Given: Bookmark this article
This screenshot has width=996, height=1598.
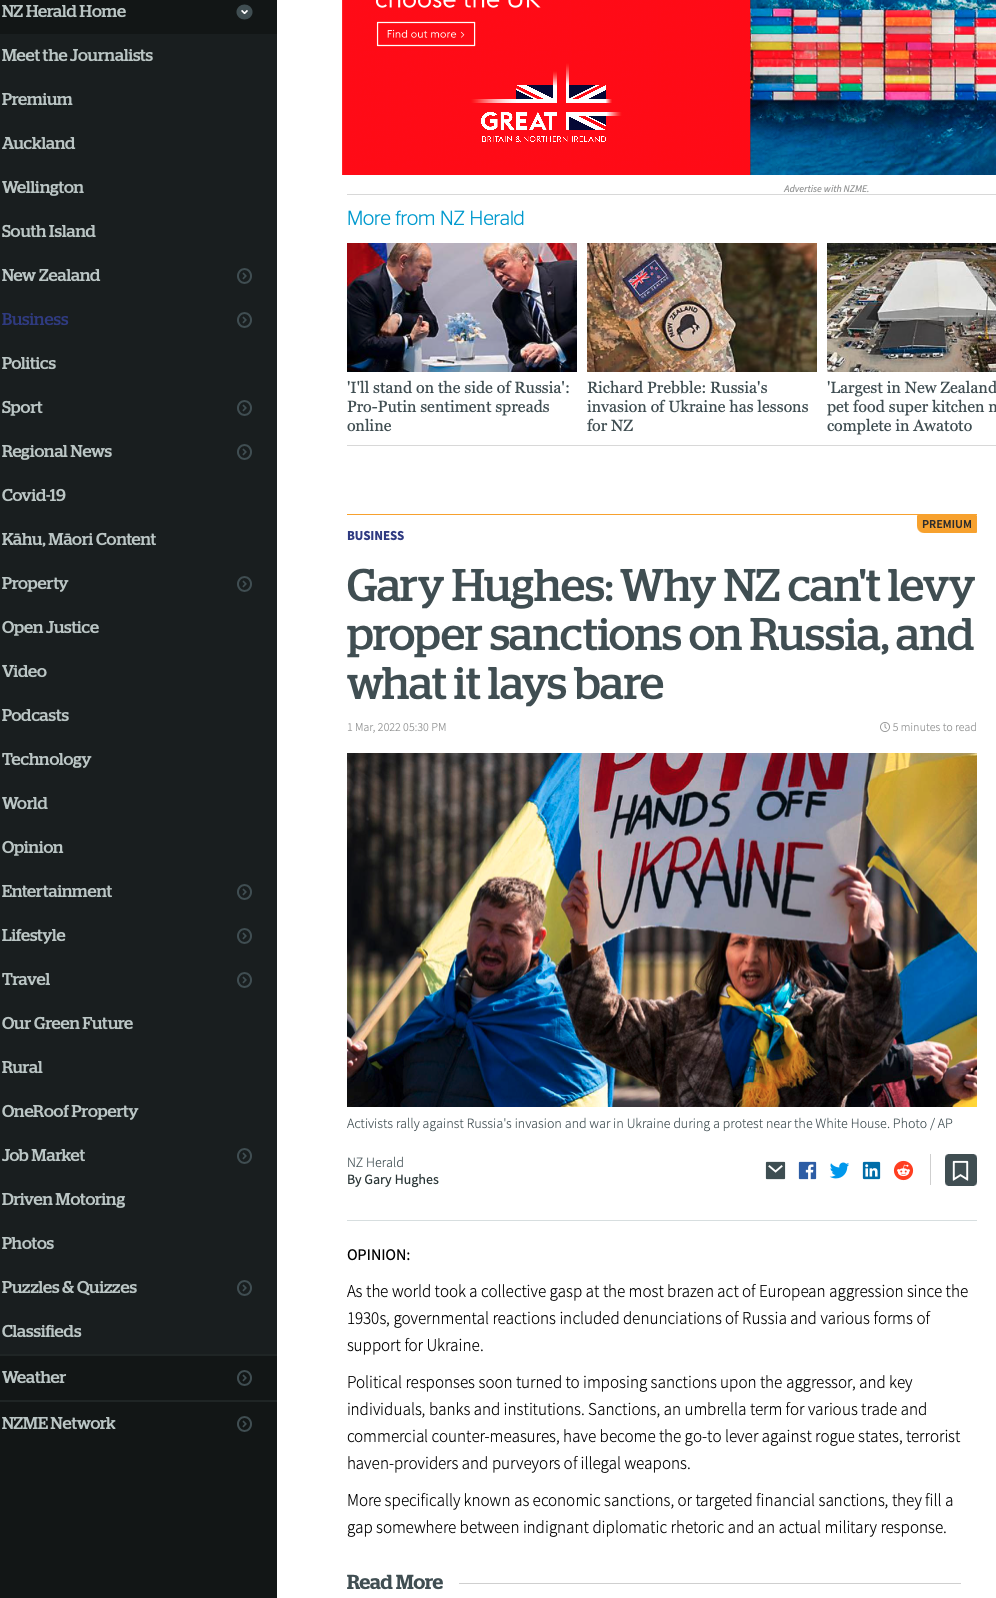Looking at the screenshot, I should pos(960,1170).
